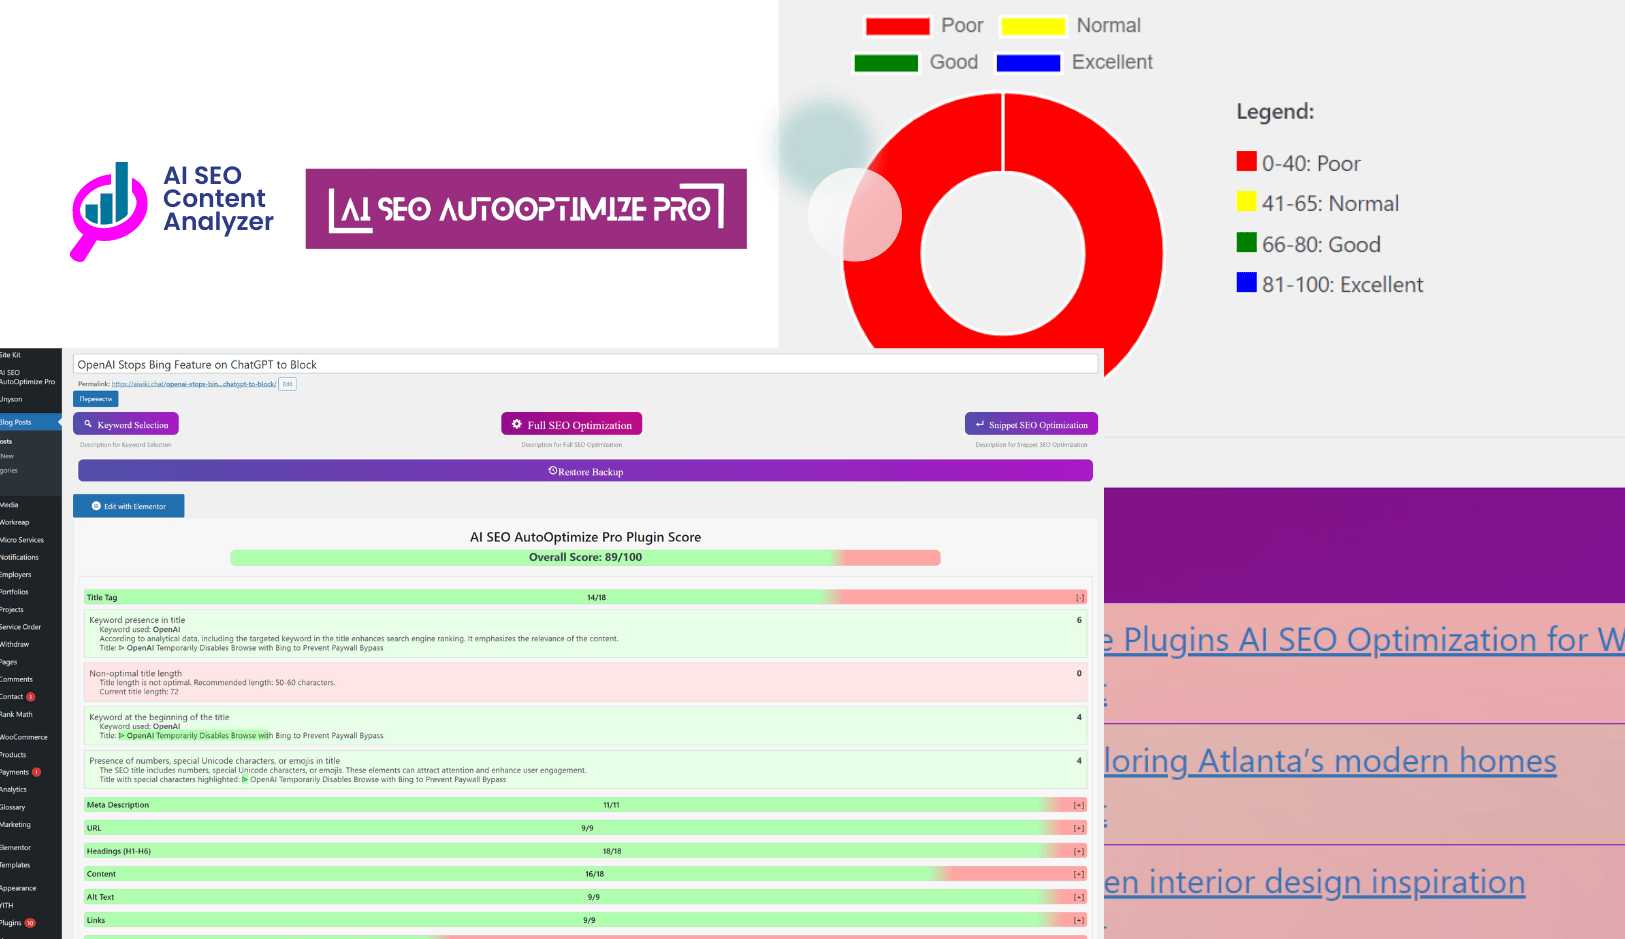Open Workreap in the sidebar
1625x939 pixels.
click(x=15, y=522)
